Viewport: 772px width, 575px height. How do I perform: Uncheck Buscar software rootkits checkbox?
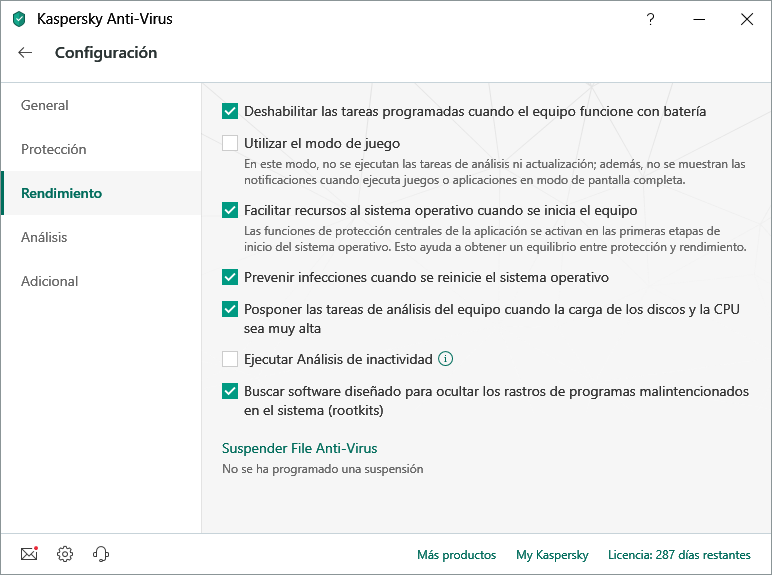(x=230, y=392)
